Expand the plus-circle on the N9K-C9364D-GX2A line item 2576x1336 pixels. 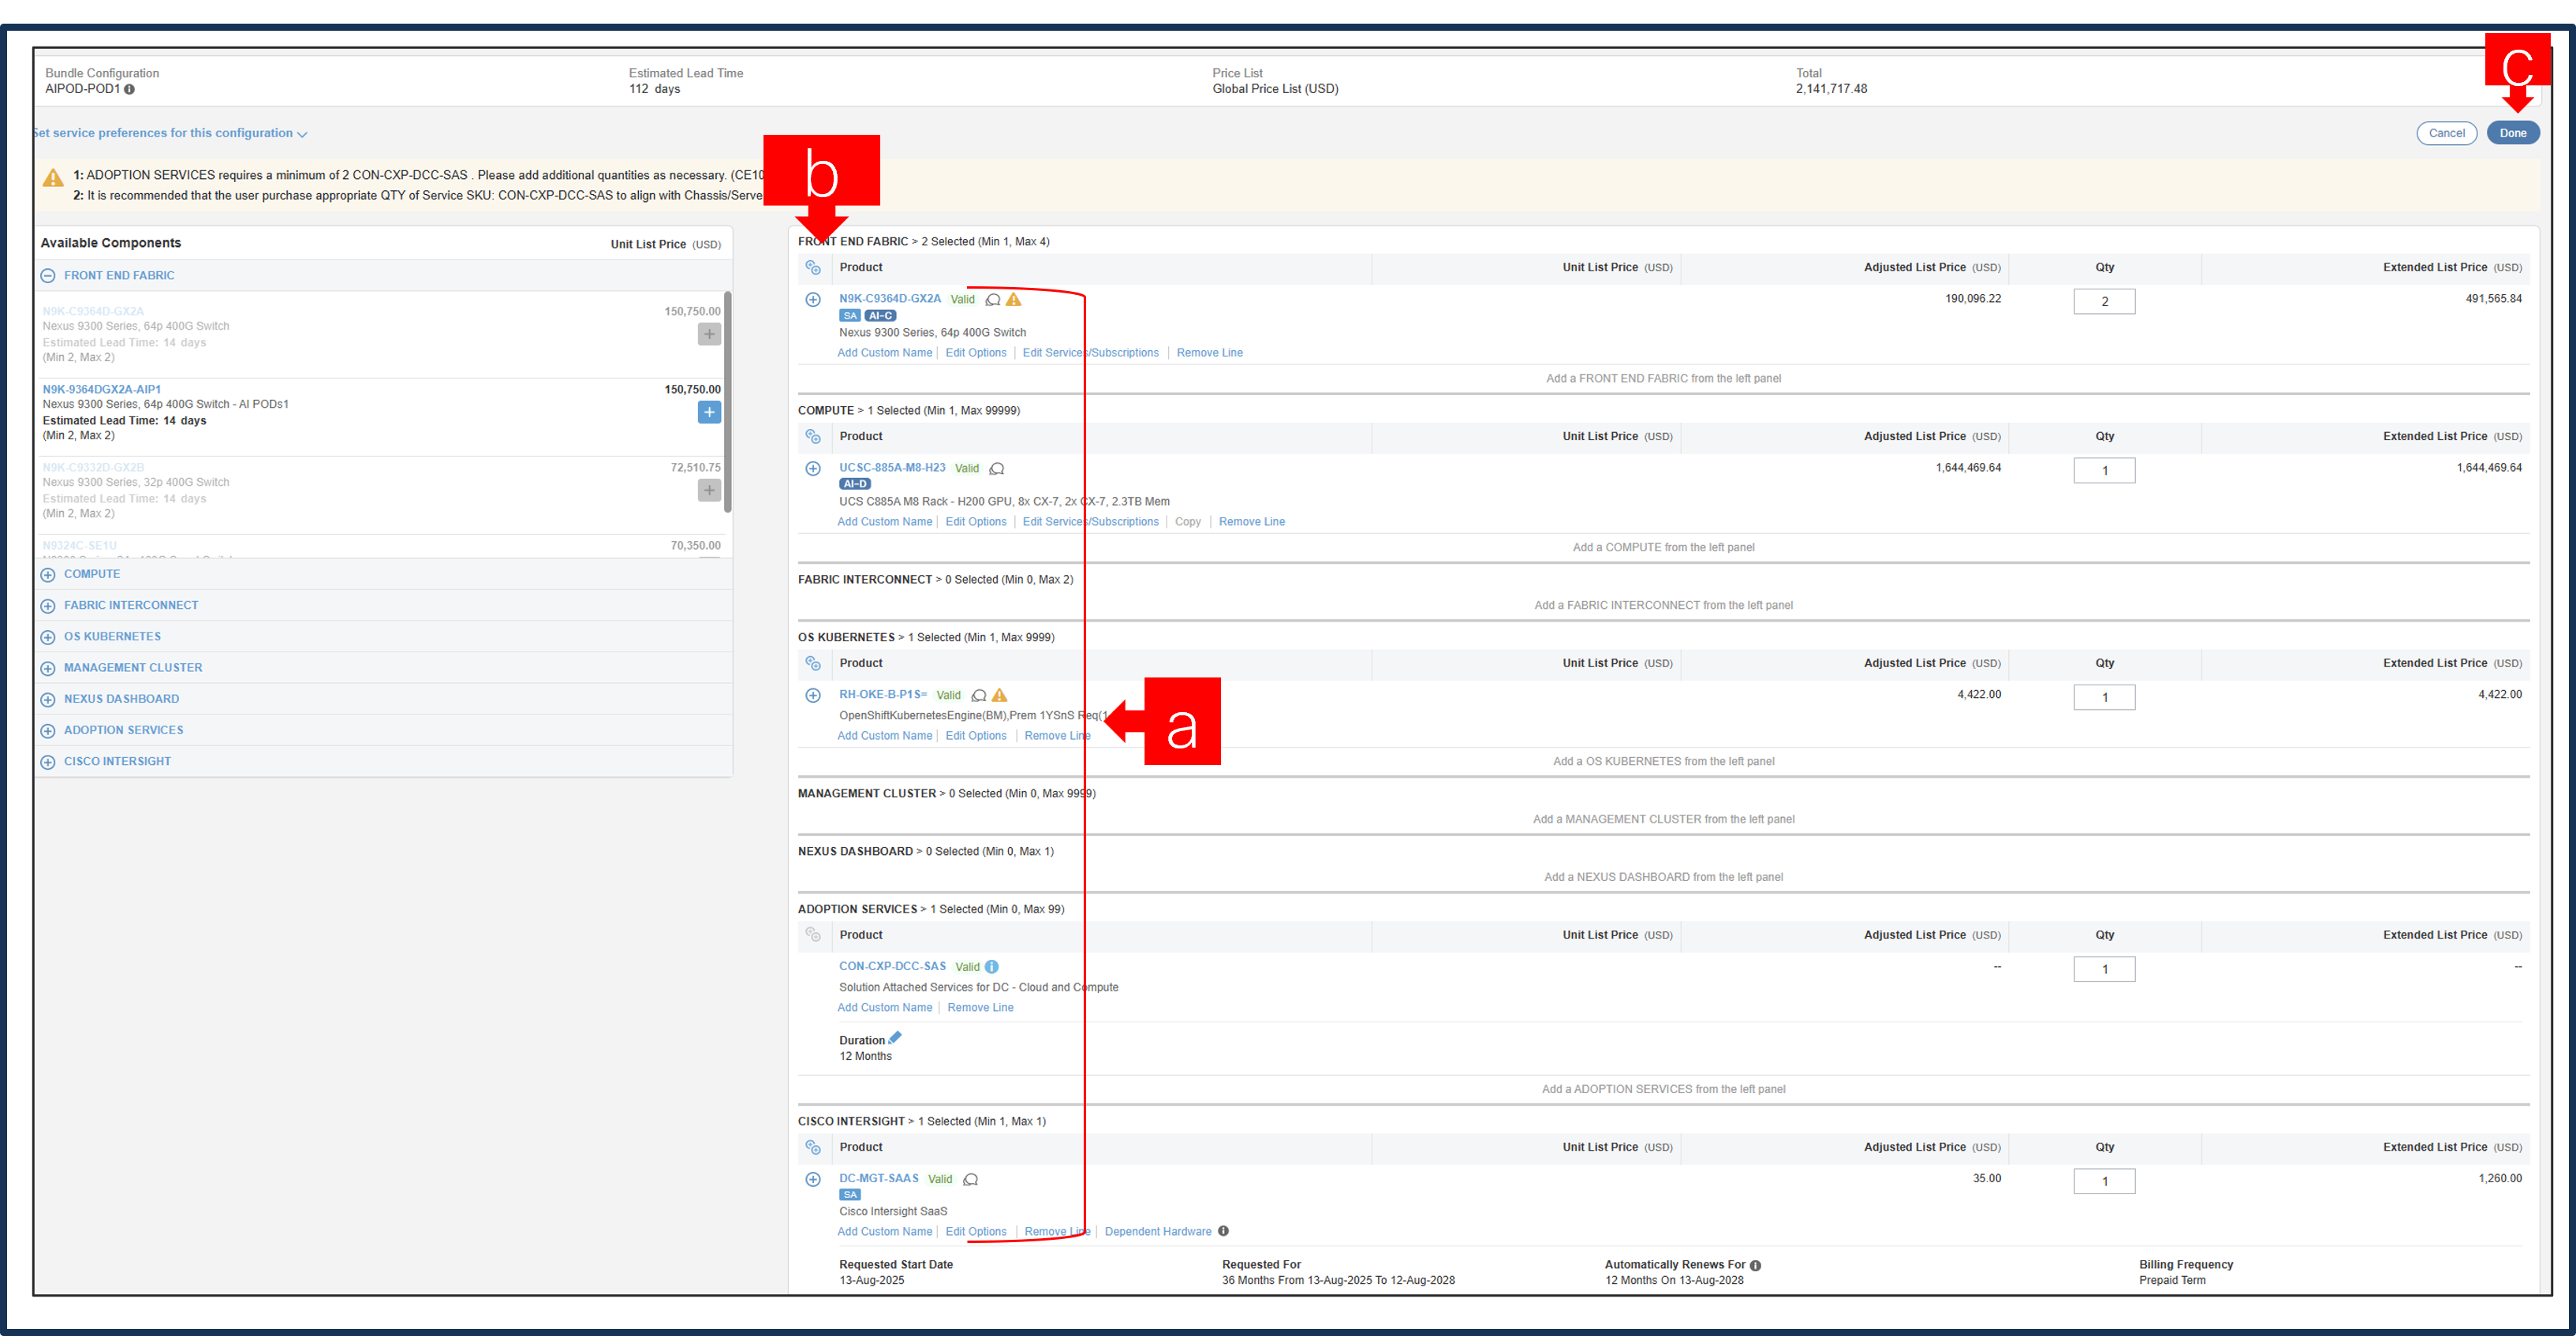pos(813,298)
